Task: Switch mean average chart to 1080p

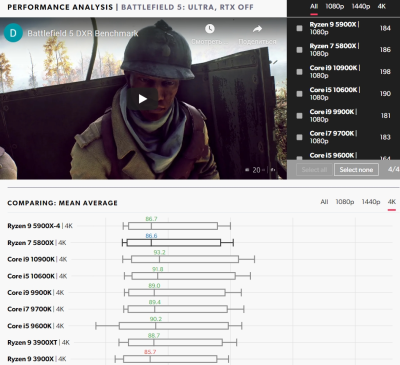Action: (x=345, y=202)
